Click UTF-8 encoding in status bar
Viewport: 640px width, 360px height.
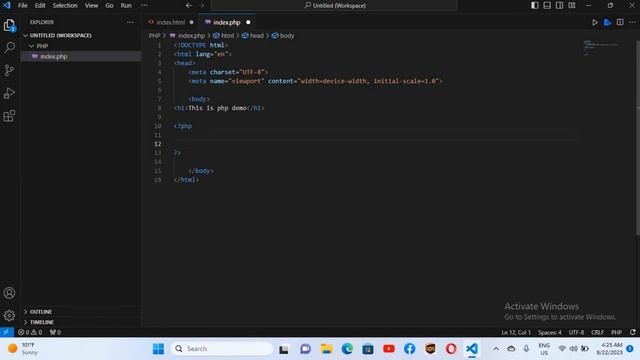[576, 332]
